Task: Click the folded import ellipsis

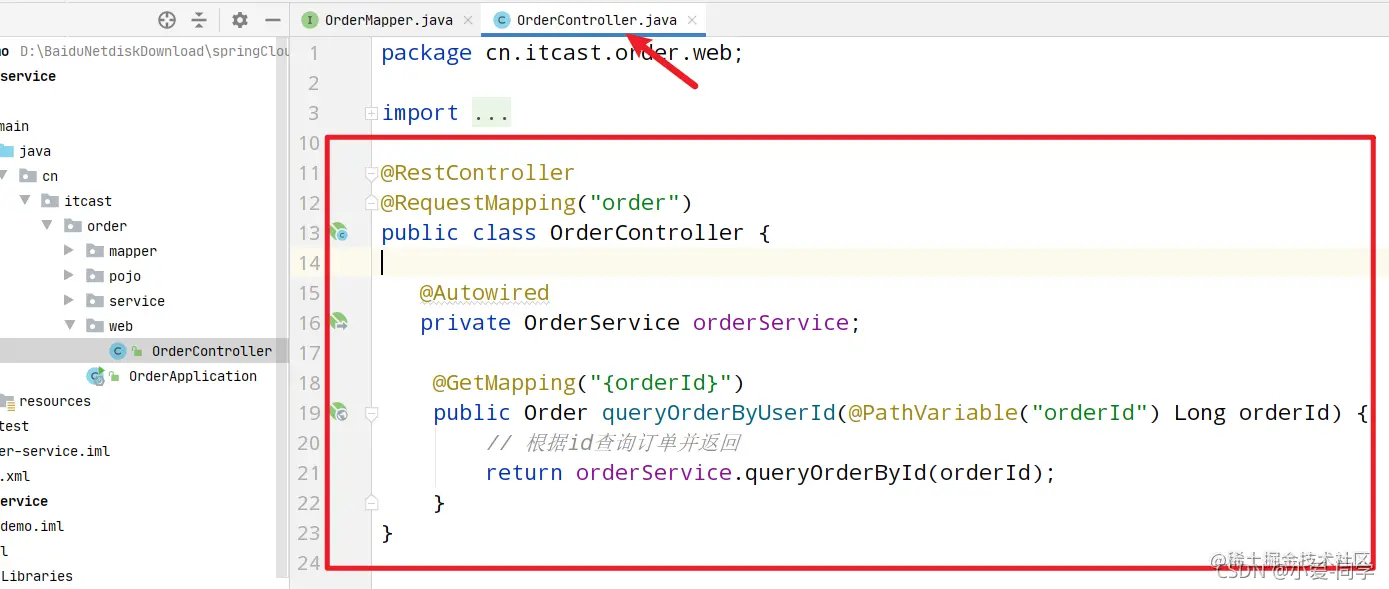Action: click(x=491, y=113)
